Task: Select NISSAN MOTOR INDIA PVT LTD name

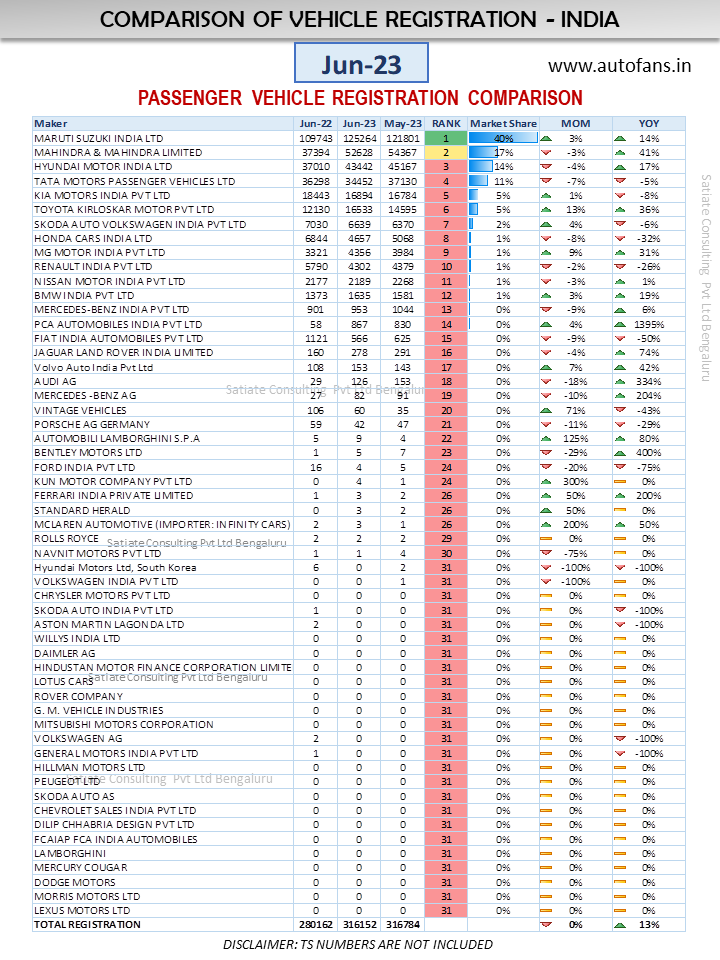Action: 110,282
